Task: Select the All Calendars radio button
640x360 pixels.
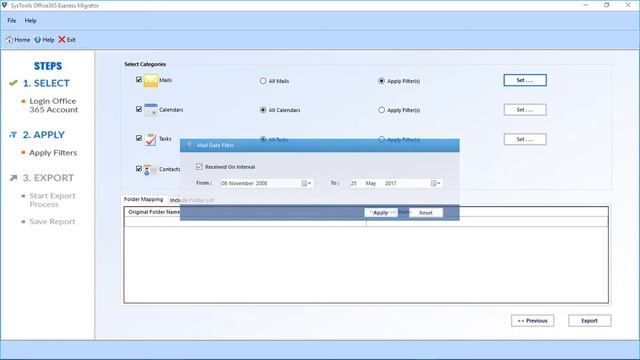Action: 263,110
